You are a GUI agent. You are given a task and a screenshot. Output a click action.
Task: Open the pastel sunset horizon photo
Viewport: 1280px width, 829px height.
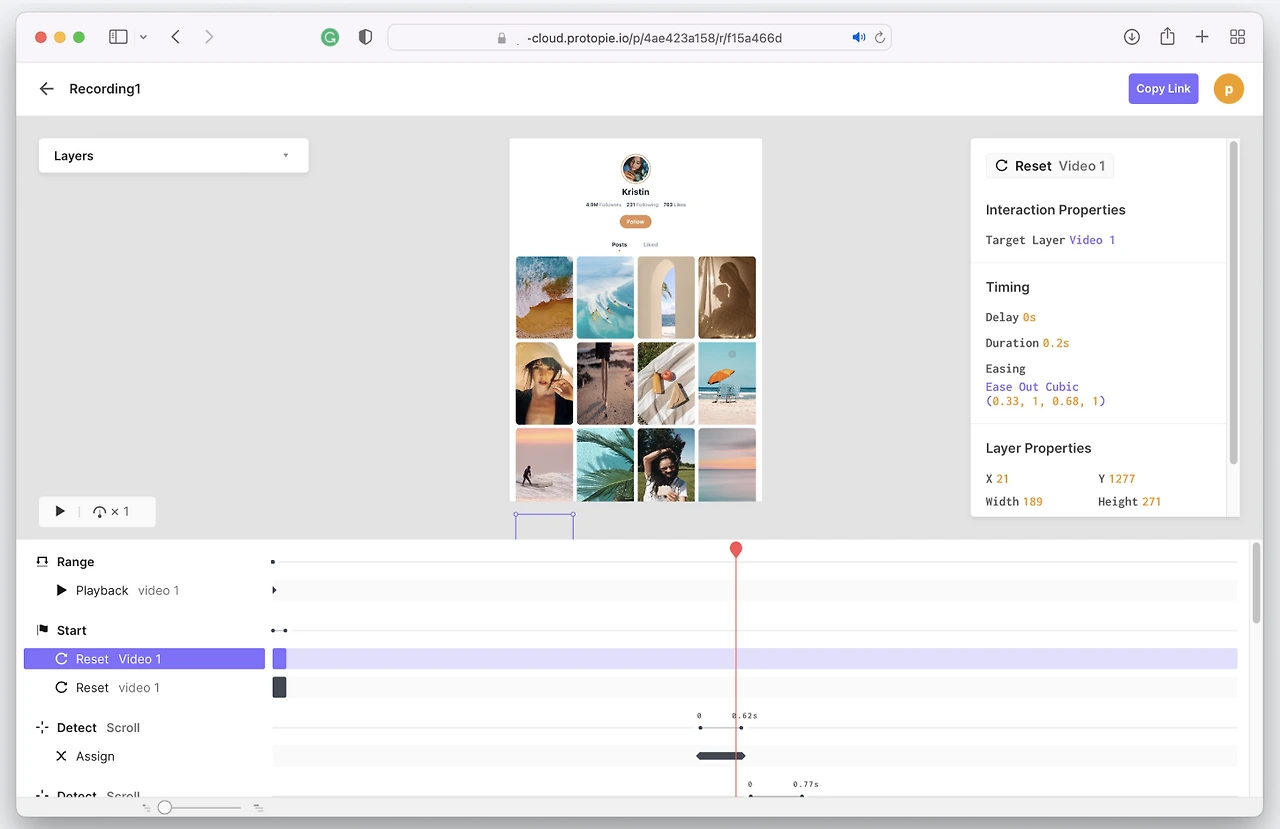[x=727, y=464]
